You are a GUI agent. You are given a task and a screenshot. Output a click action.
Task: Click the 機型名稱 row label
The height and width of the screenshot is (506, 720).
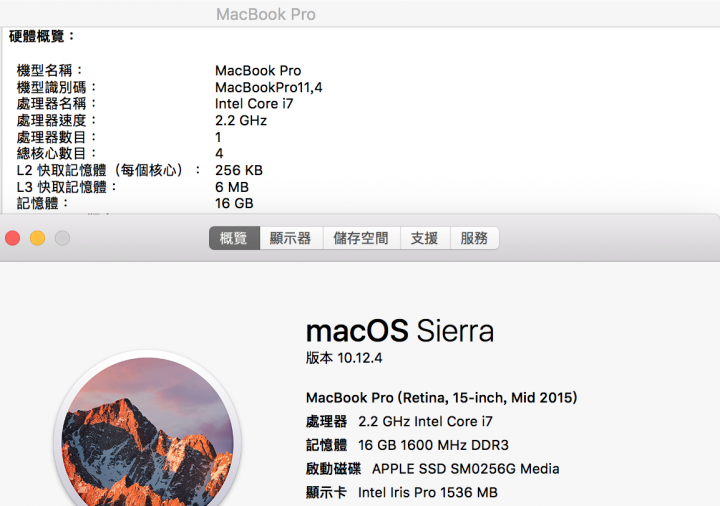[x=49, y=71]
